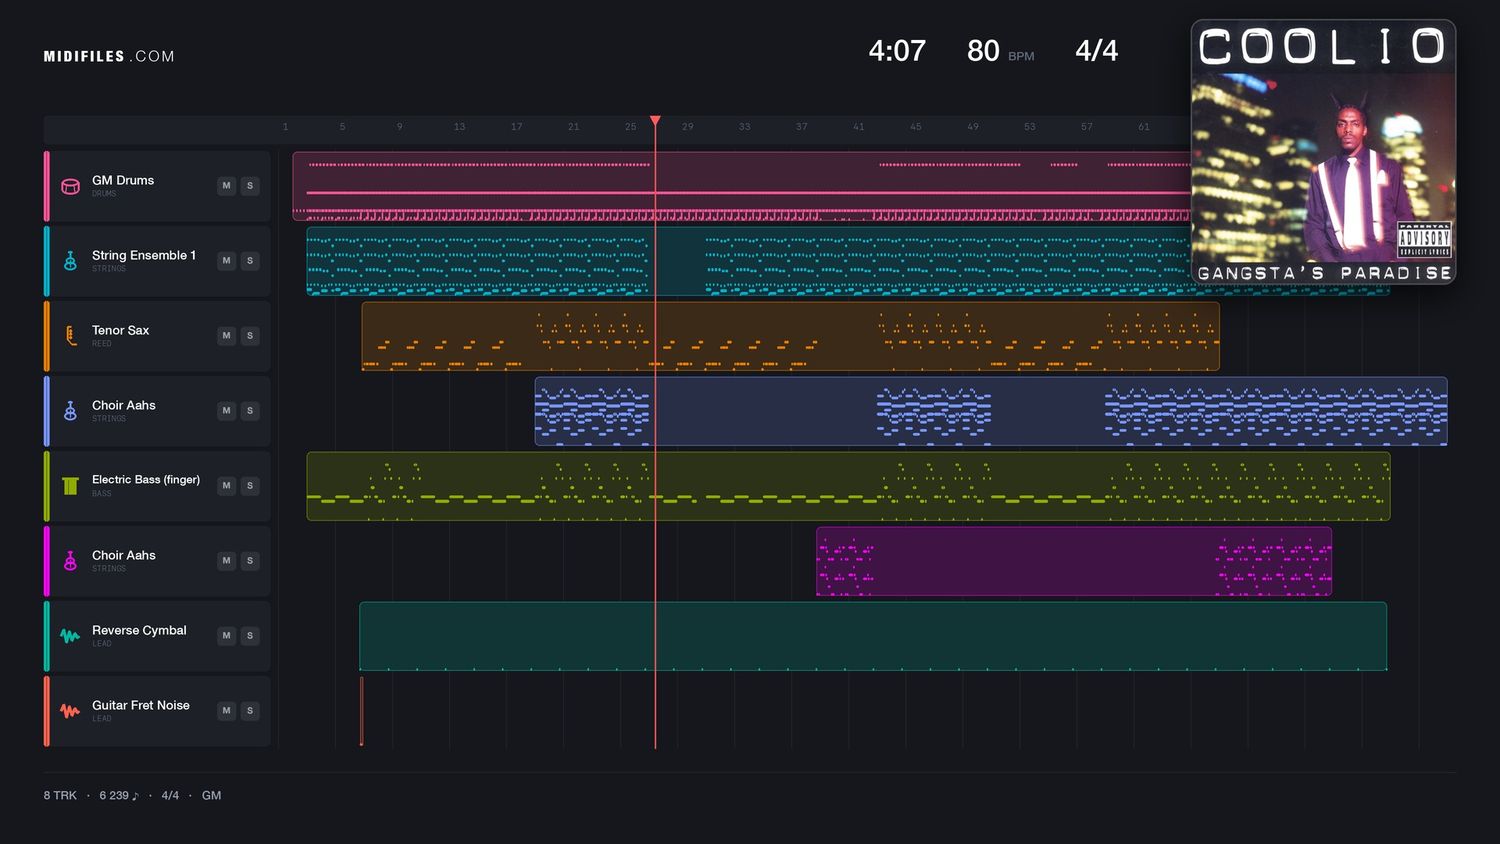Solo the String Ensemble 1 track
This screenshot has width=1500, height=844.
250,261
